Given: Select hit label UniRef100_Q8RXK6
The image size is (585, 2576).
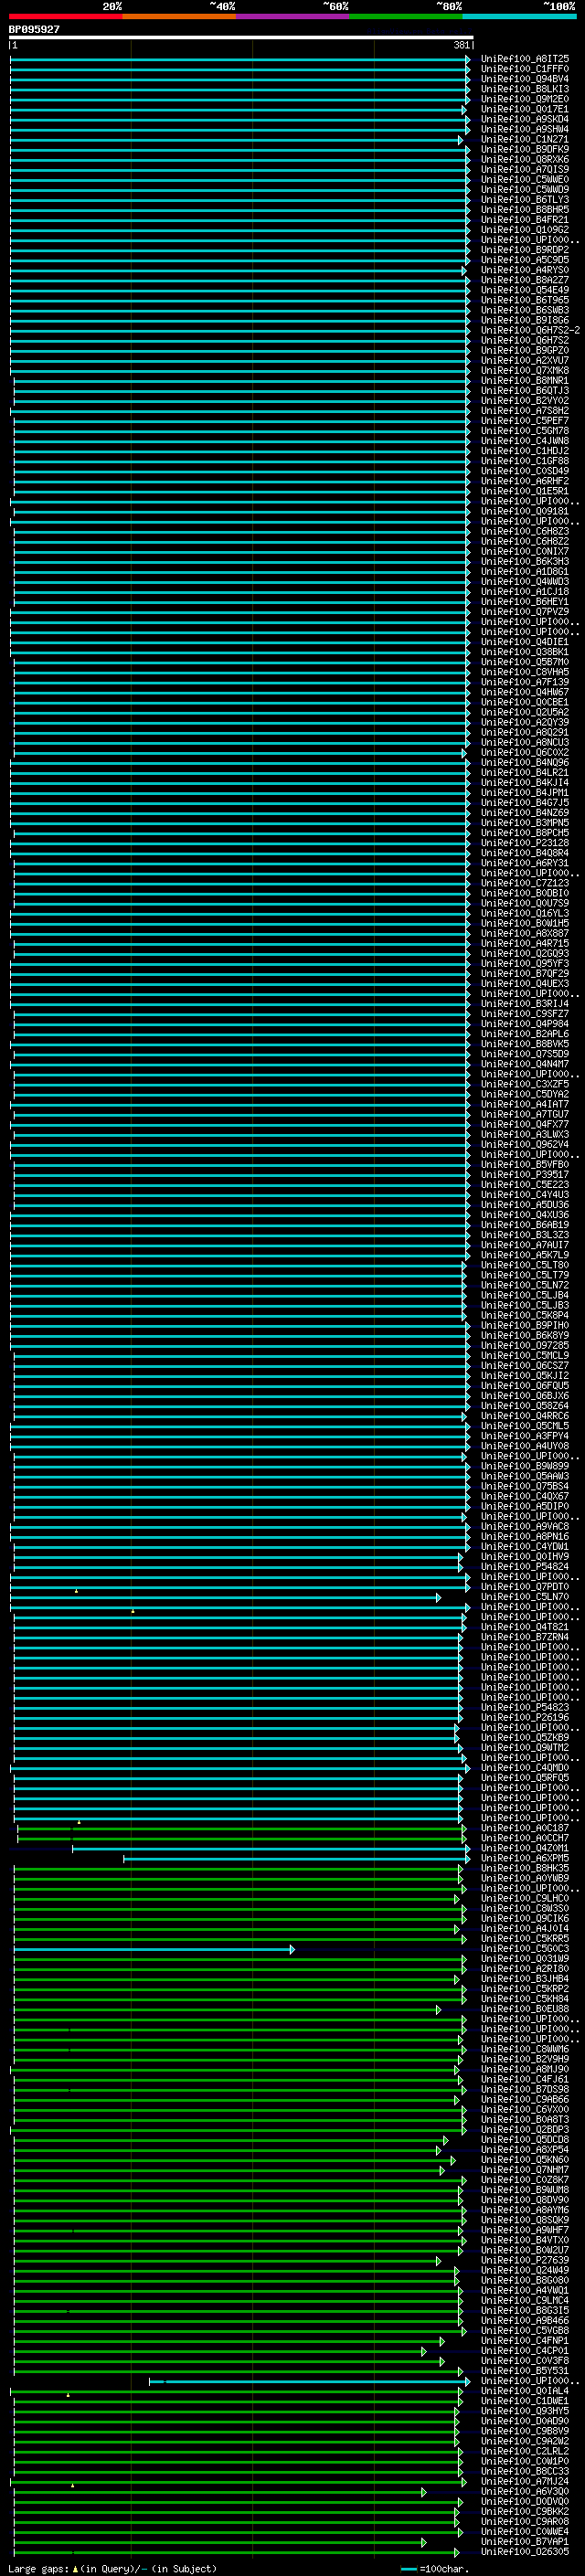Looking at the screenshot, I should [524, 159].
